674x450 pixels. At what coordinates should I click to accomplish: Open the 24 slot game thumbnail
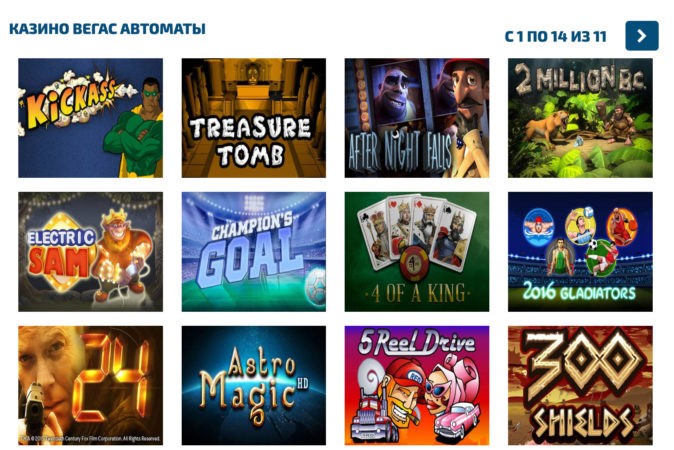pyautogui.click(x=90, y=385)
